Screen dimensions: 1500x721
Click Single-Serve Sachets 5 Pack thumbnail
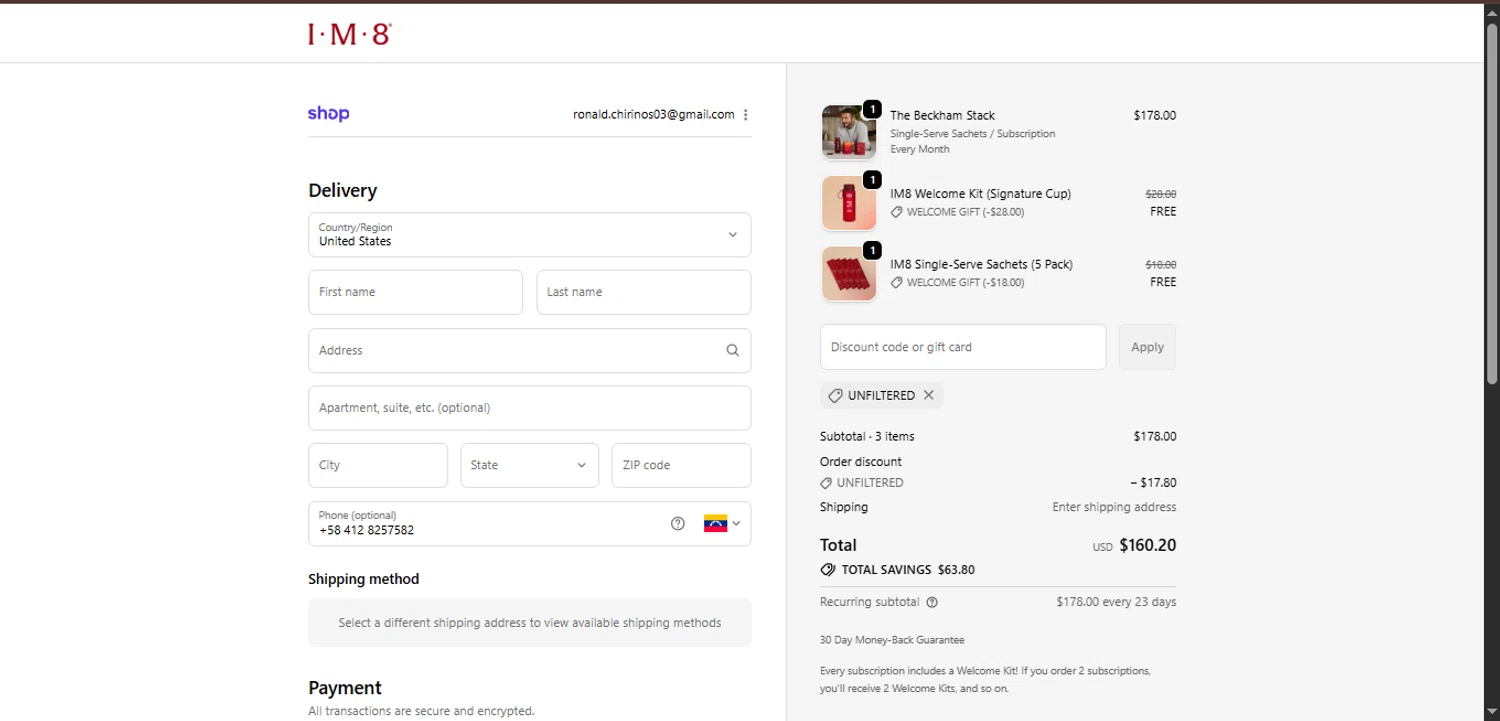(x=849, y=274)
